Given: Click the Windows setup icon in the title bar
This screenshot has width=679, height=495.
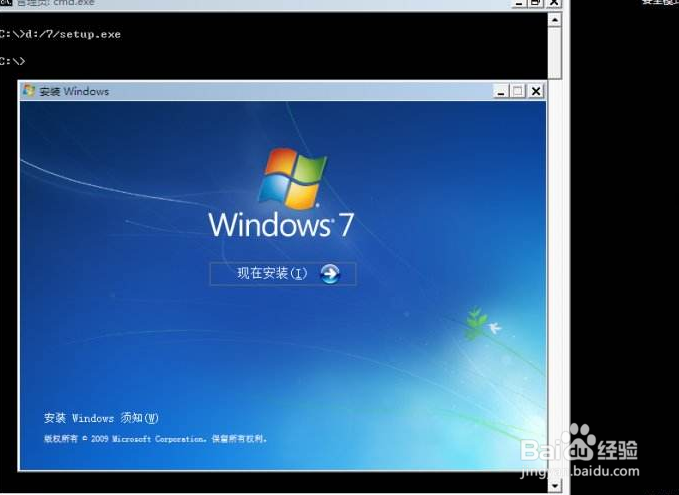Looking at the screenshot, I should 29,91.
